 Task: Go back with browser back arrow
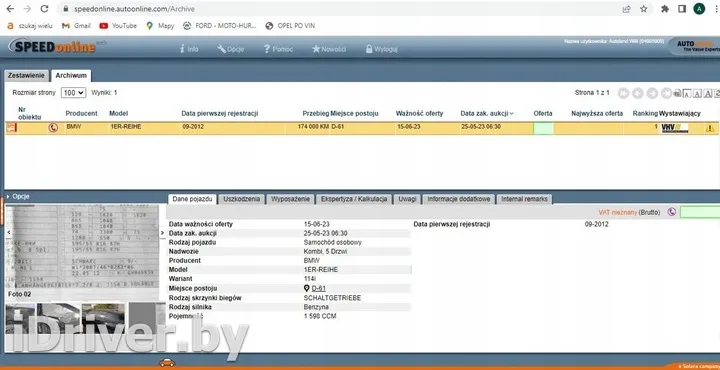(x=10, y=9)
